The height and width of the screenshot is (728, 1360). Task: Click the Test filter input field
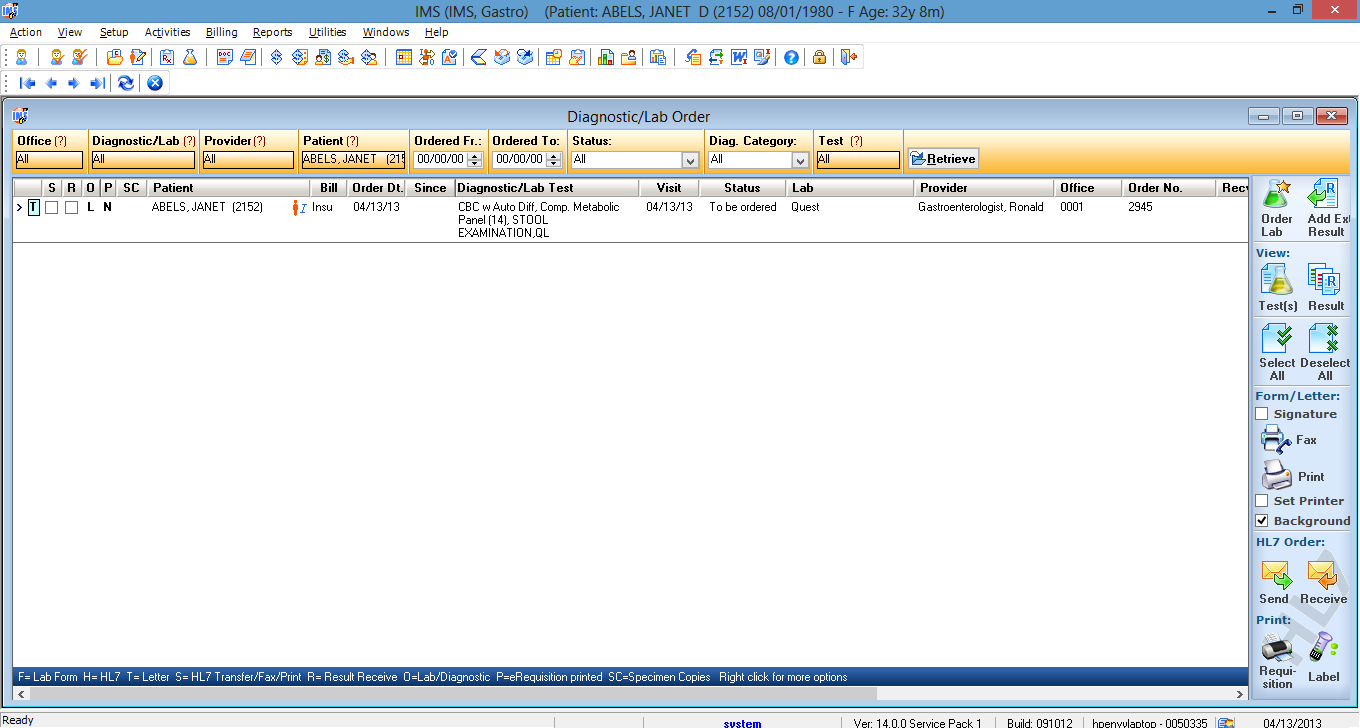[x=858, y=159]
